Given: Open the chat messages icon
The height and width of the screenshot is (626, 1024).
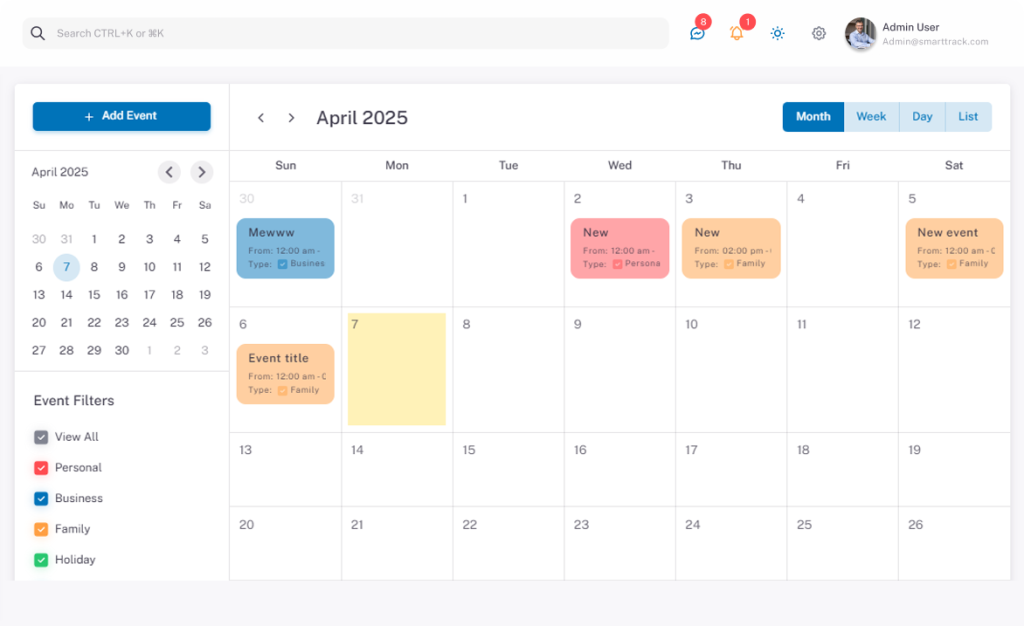Looking at the screenshot, I should [x=697, y=33].
